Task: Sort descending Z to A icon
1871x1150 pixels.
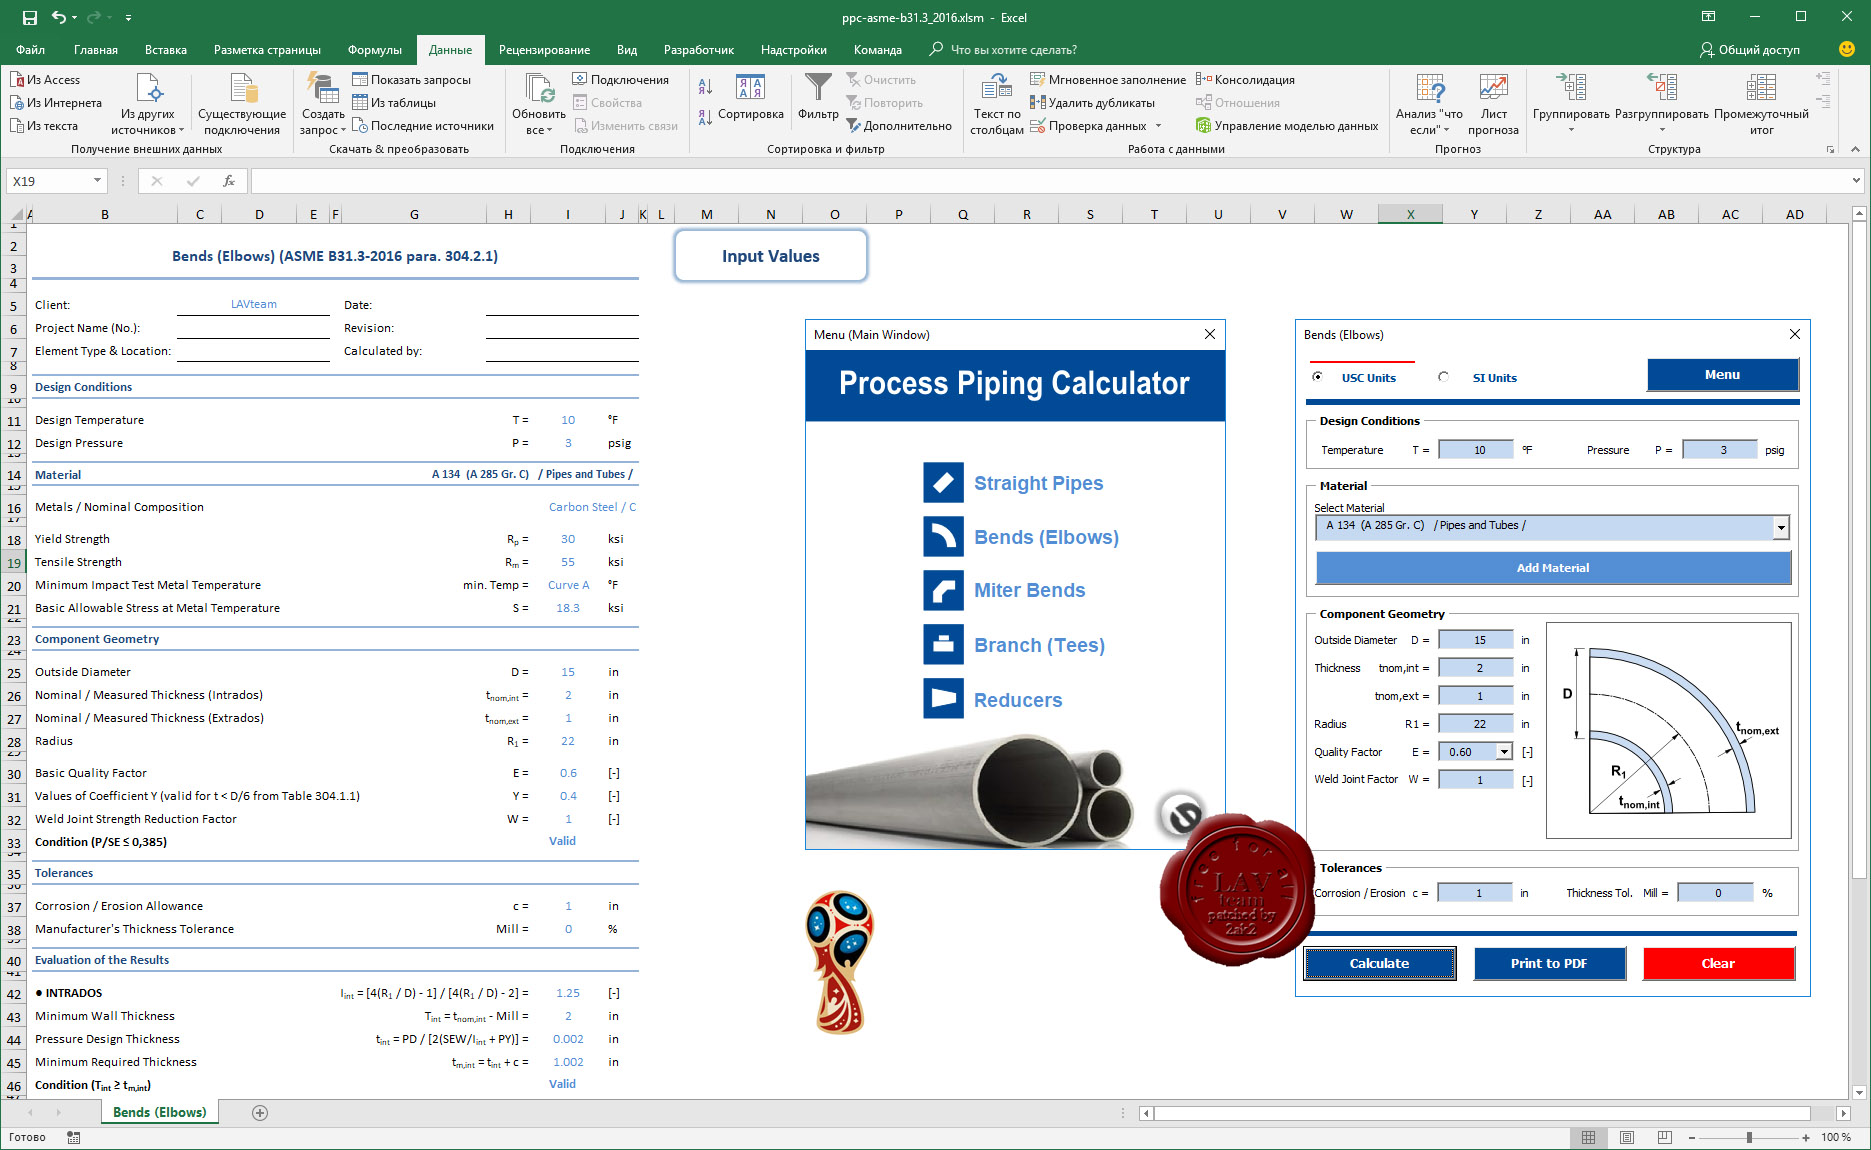Action: (x=705, y=118)
